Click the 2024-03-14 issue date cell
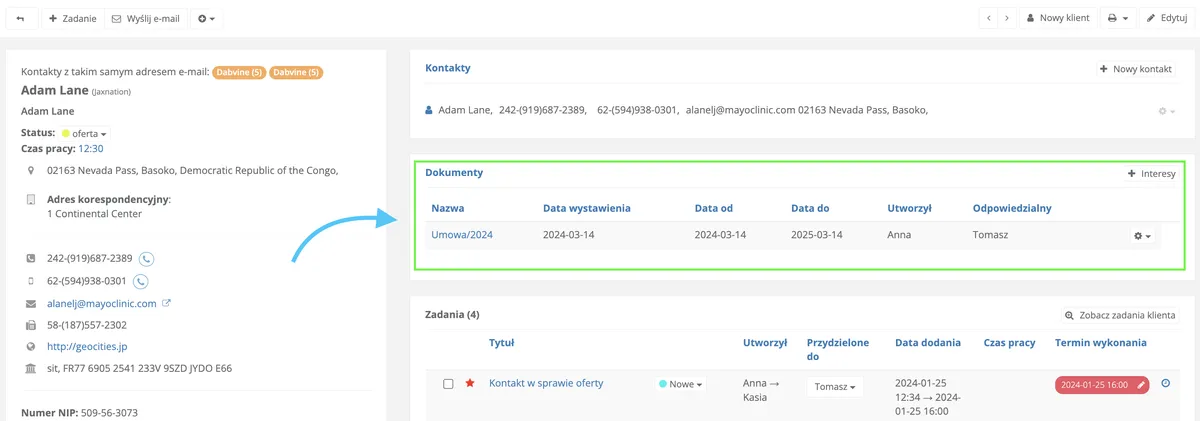 tap(569, 235)
